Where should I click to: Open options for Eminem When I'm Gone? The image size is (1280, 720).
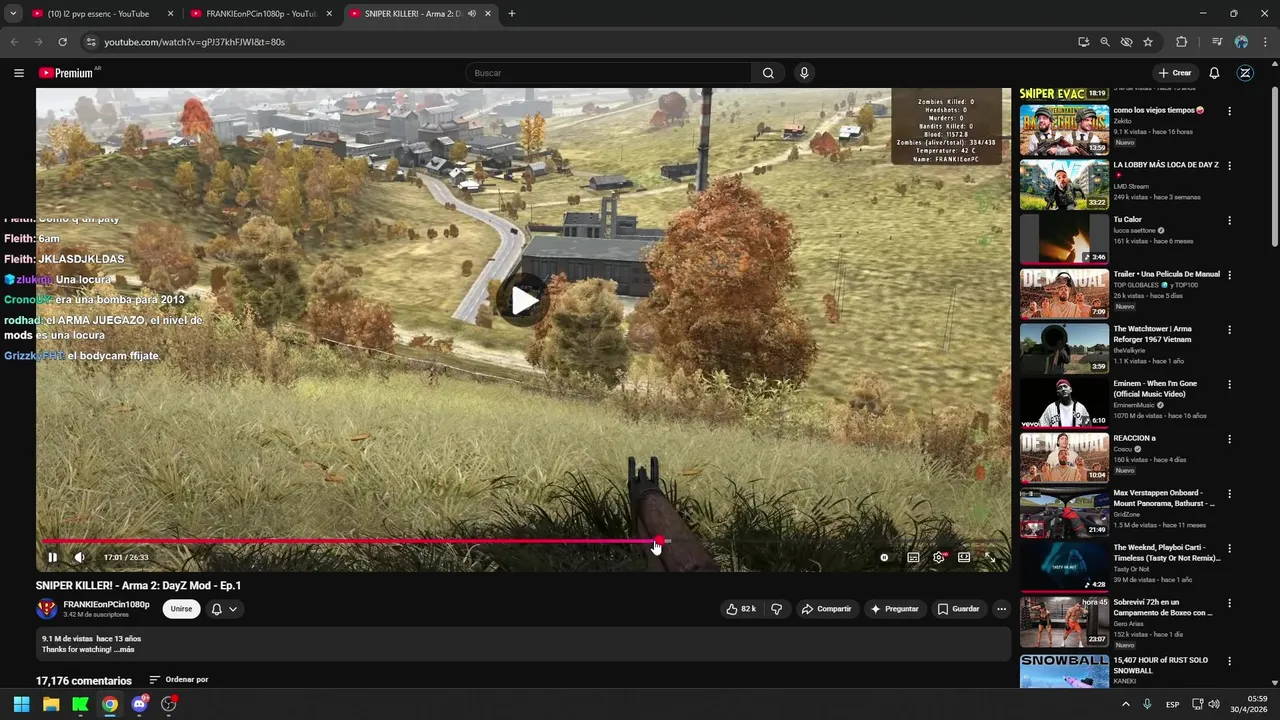[1229, 384]
